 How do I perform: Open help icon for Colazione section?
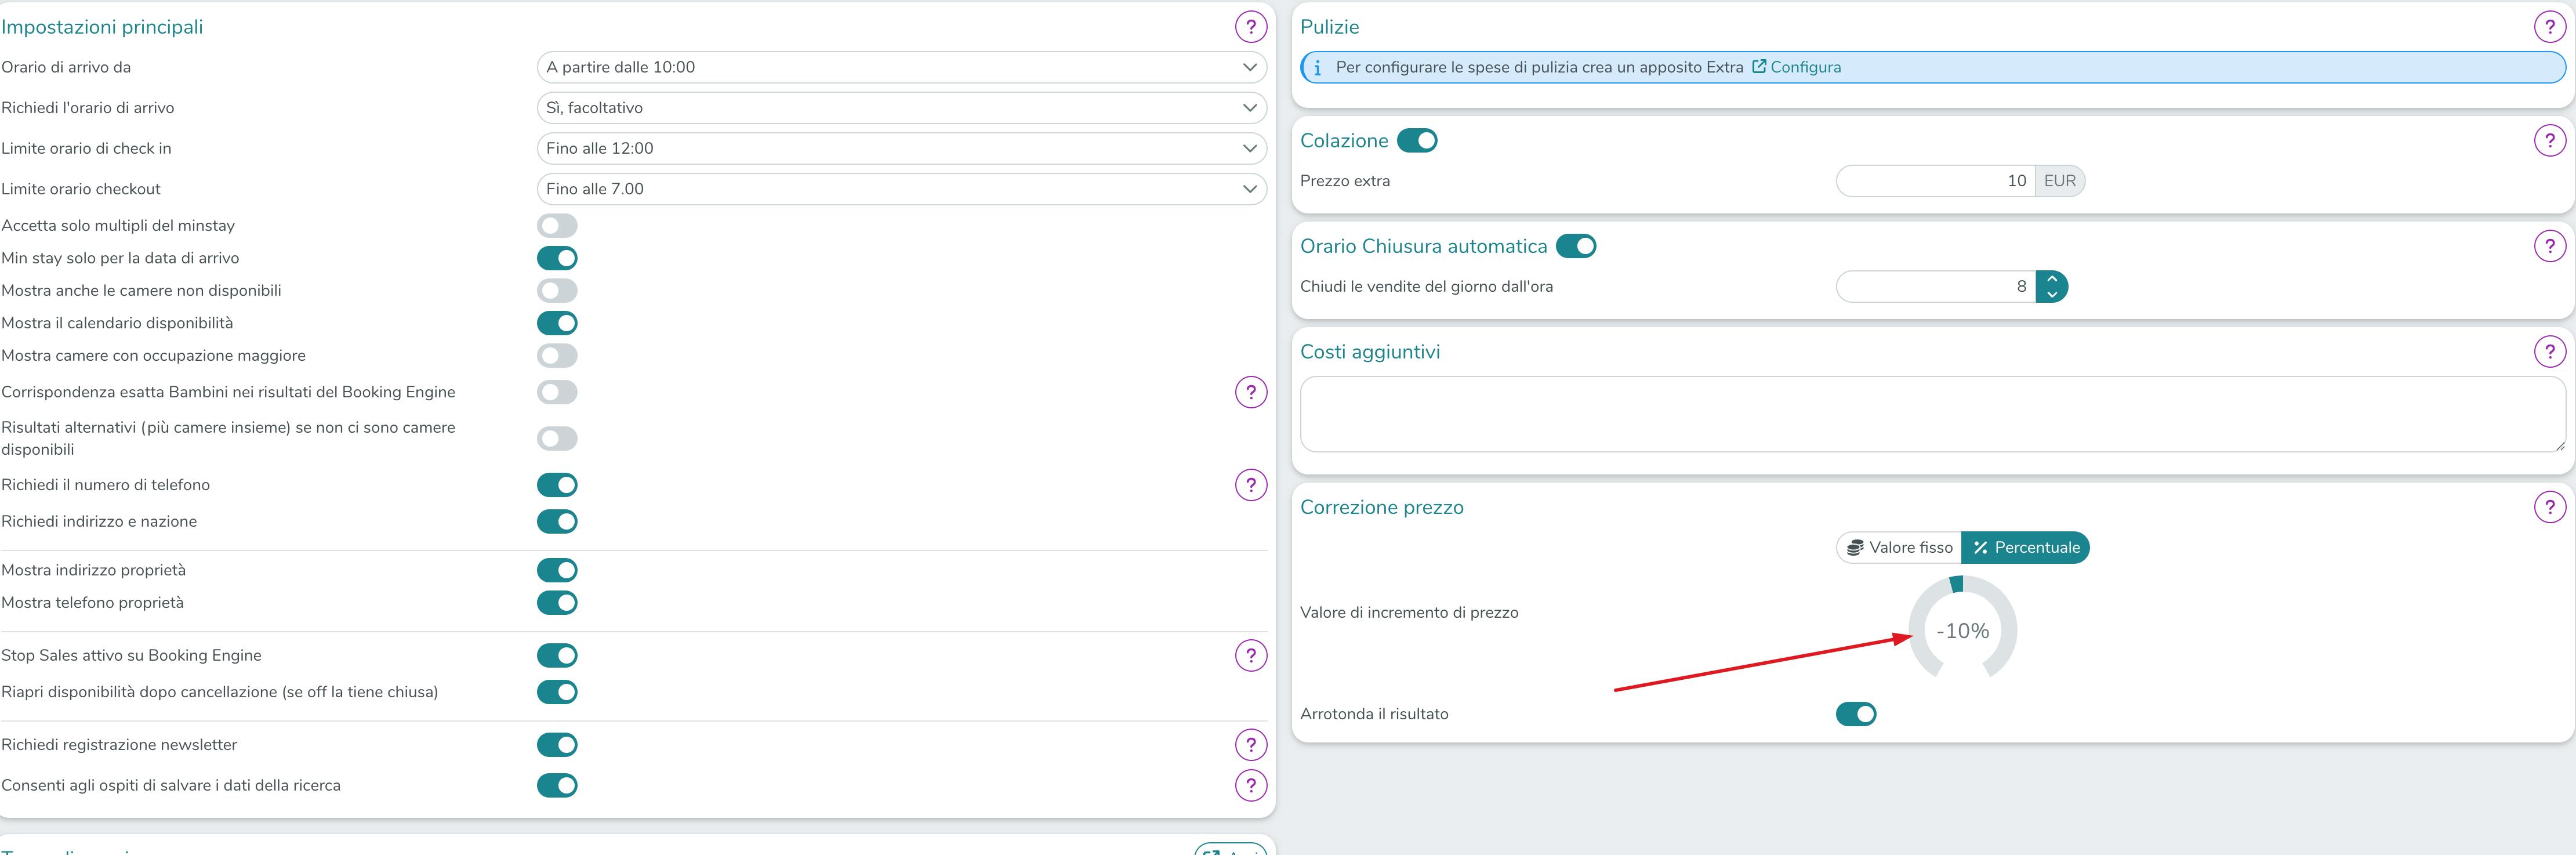(2549, 141)
